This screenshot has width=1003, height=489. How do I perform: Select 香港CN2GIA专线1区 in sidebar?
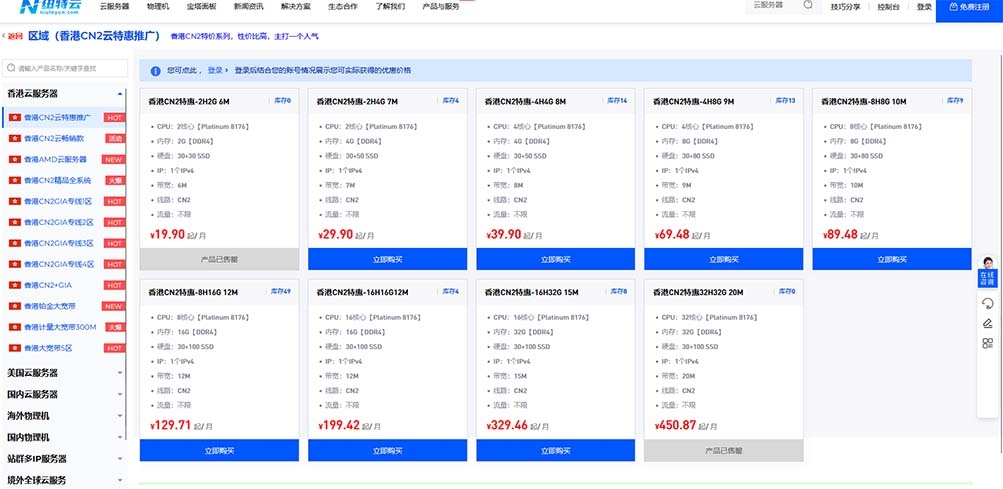pos(58,201)
